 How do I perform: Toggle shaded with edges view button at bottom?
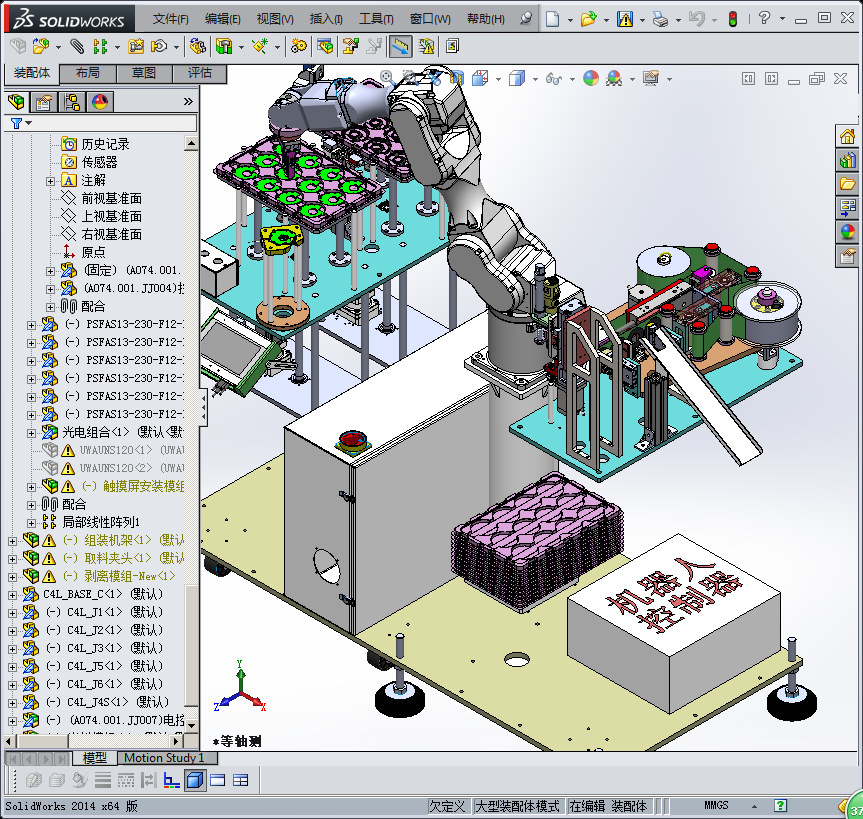tap(195, 780)
